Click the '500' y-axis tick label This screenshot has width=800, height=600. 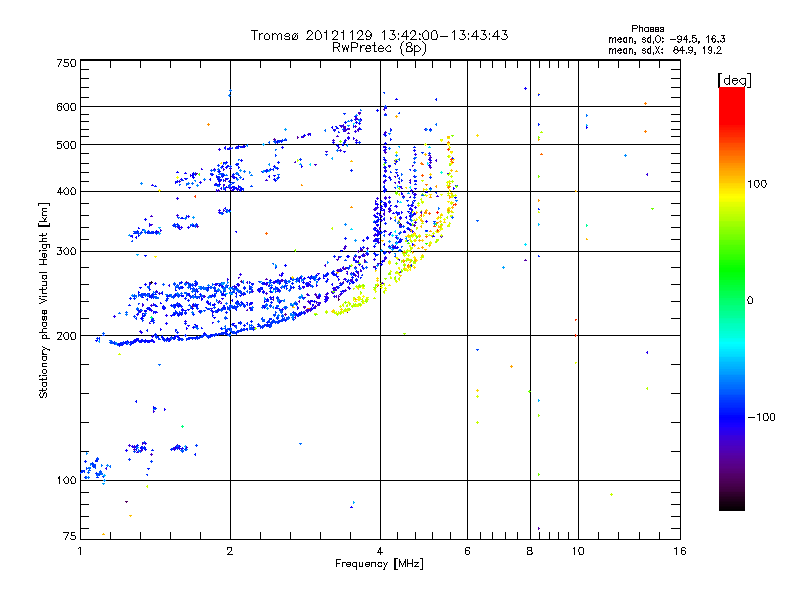point(66,145)
